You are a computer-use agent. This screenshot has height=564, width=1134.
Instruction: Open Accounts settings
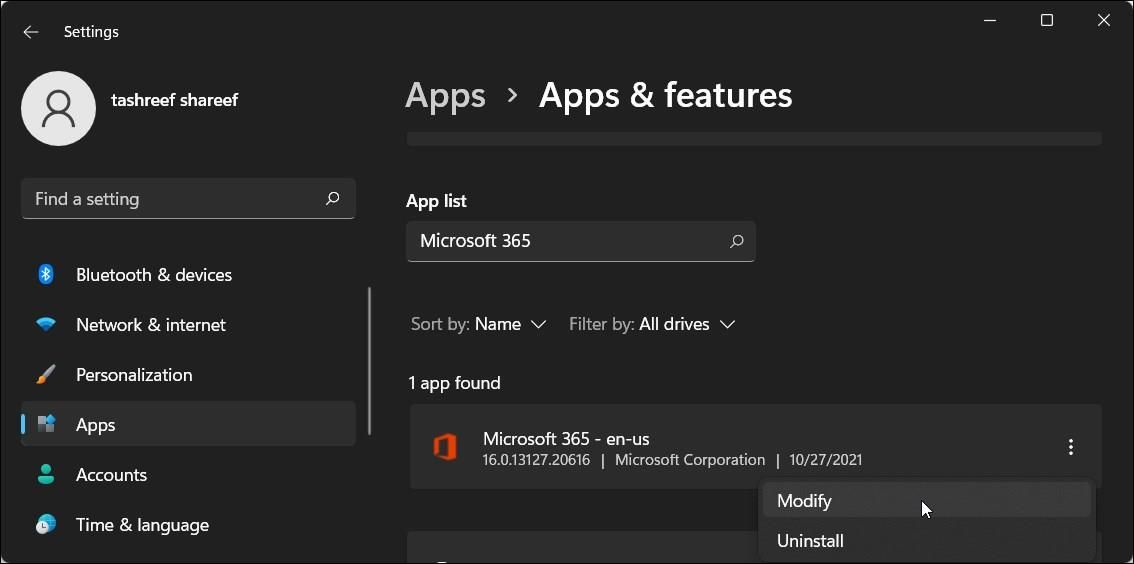coord(188,474)
